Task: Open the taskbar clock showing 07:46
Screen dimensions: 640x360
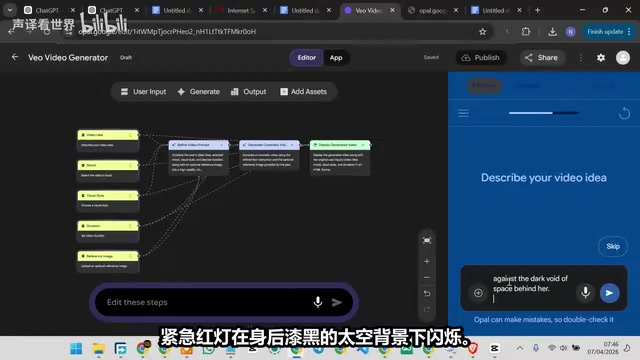Action: tap(603, 348)
